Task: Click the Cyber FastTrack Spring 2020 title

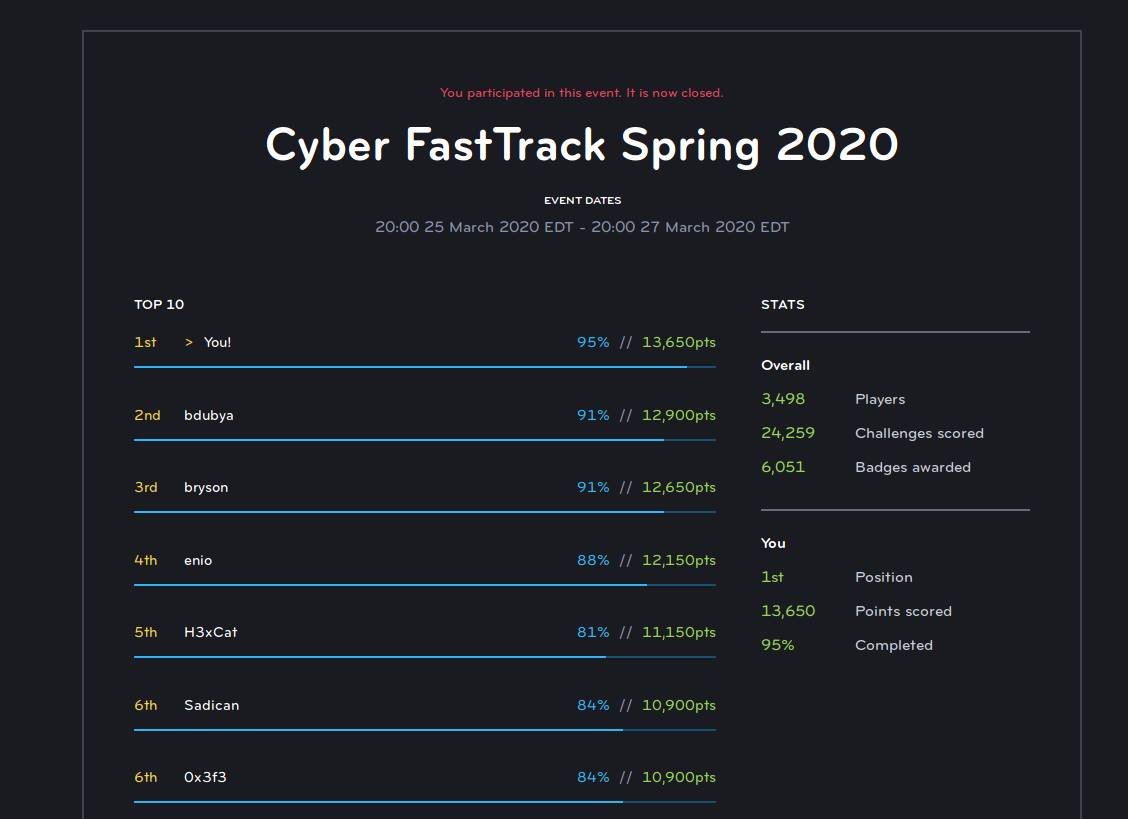Action: point(582,144)
